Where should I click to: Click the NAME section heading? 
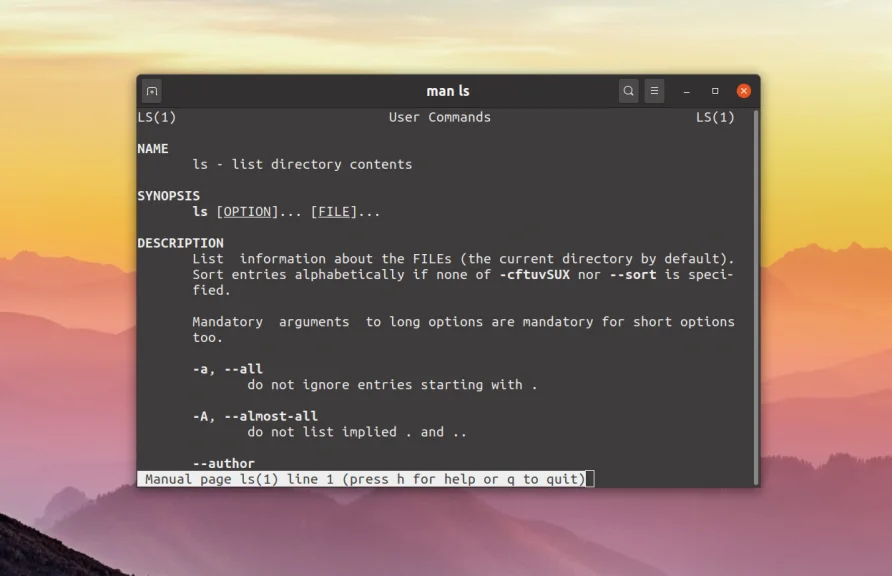click(x=153, y=148)
